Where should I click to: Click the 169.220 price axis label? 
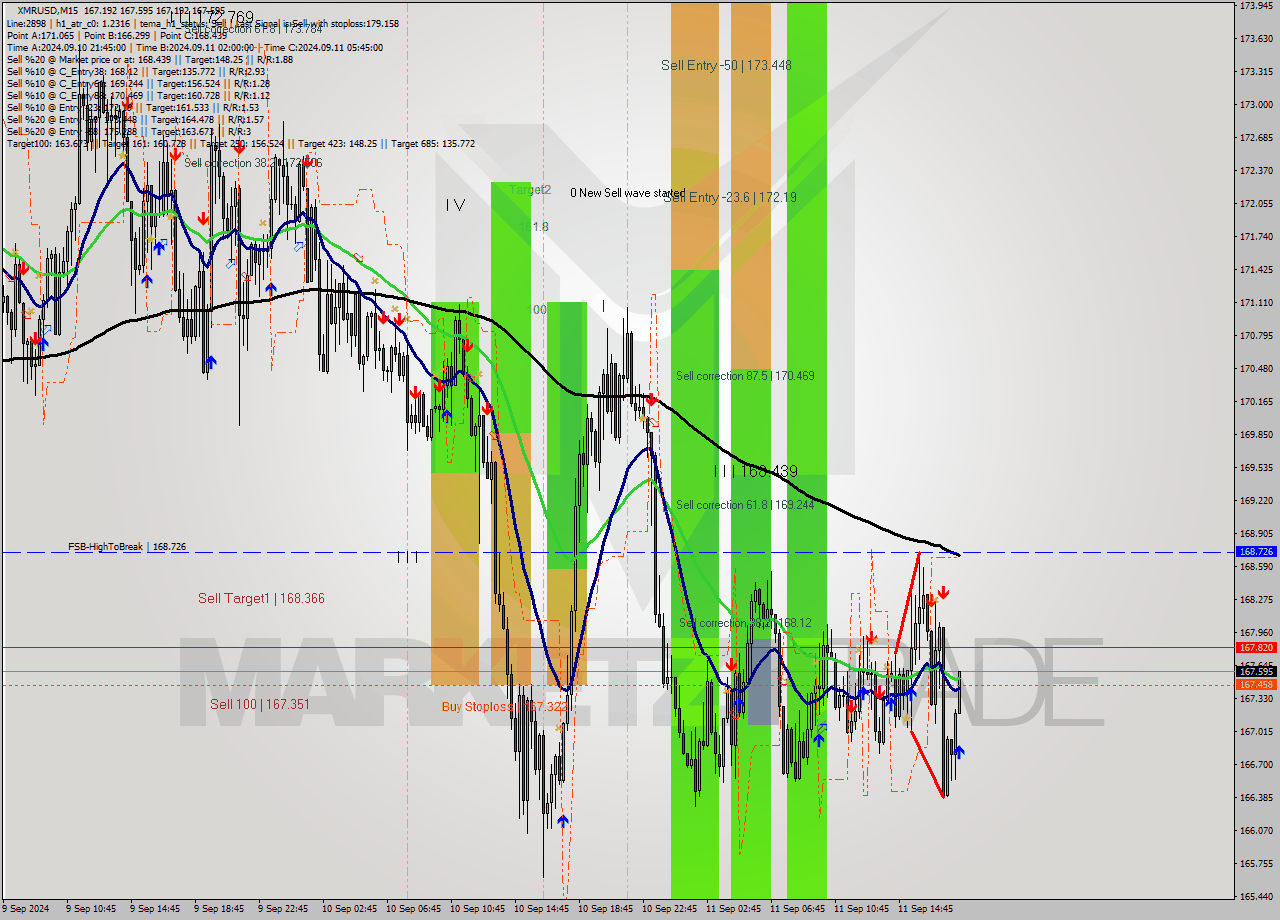pyautogui.click(x=1256, y=500)
